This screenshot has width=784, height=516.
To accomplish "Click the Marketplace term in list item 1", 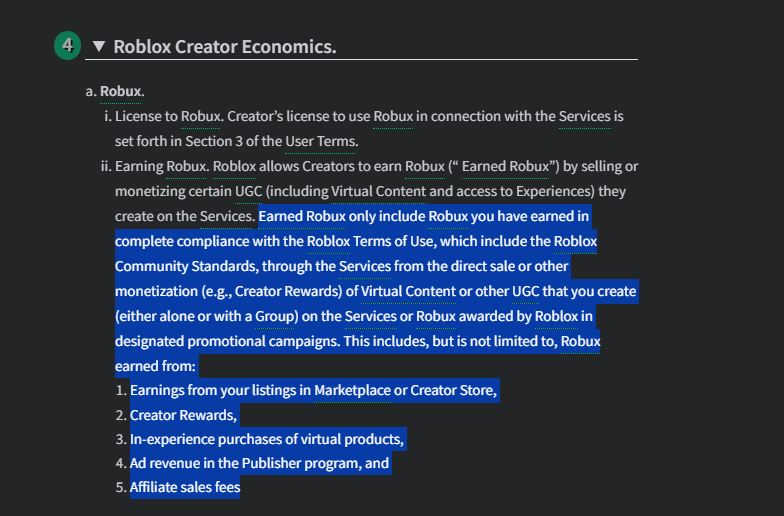I will click(352, 390).
